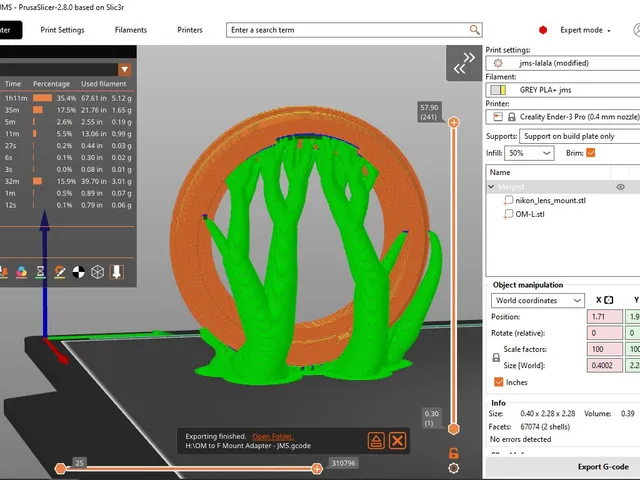Click the search magnifier icon
Screen dimensions: 640x480
point(474,30)
